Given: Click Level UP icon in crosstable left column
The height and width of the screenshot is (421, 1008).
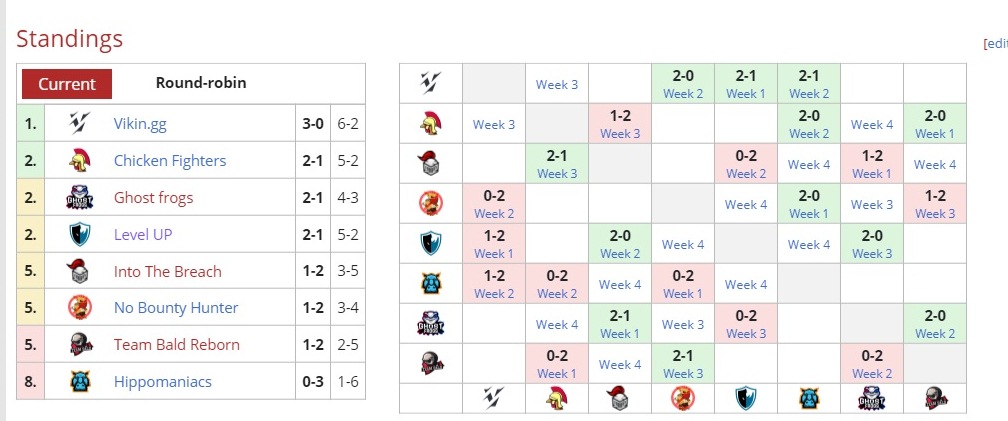Looking at the screenshot, I should pos(430,244).
